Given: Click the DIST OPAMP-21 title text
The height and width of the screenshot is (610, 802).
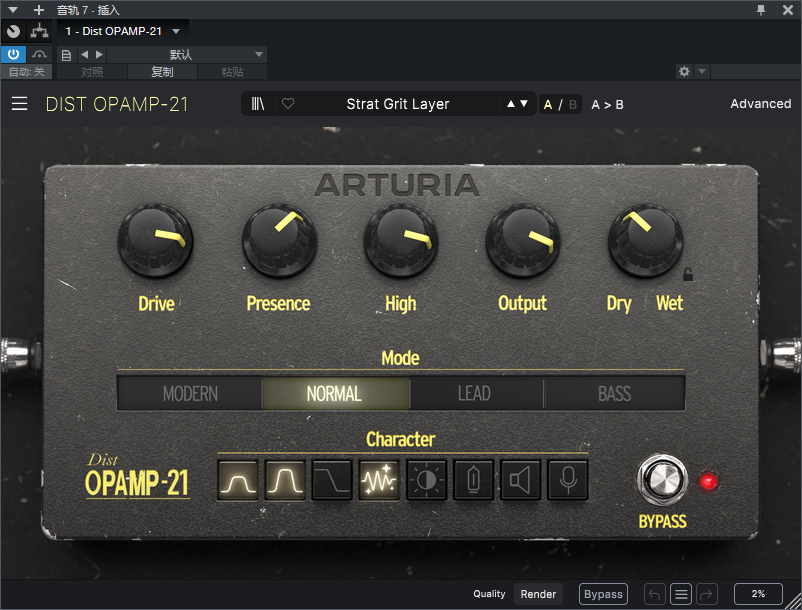Looking at the screenshot, I should (117, 104).
